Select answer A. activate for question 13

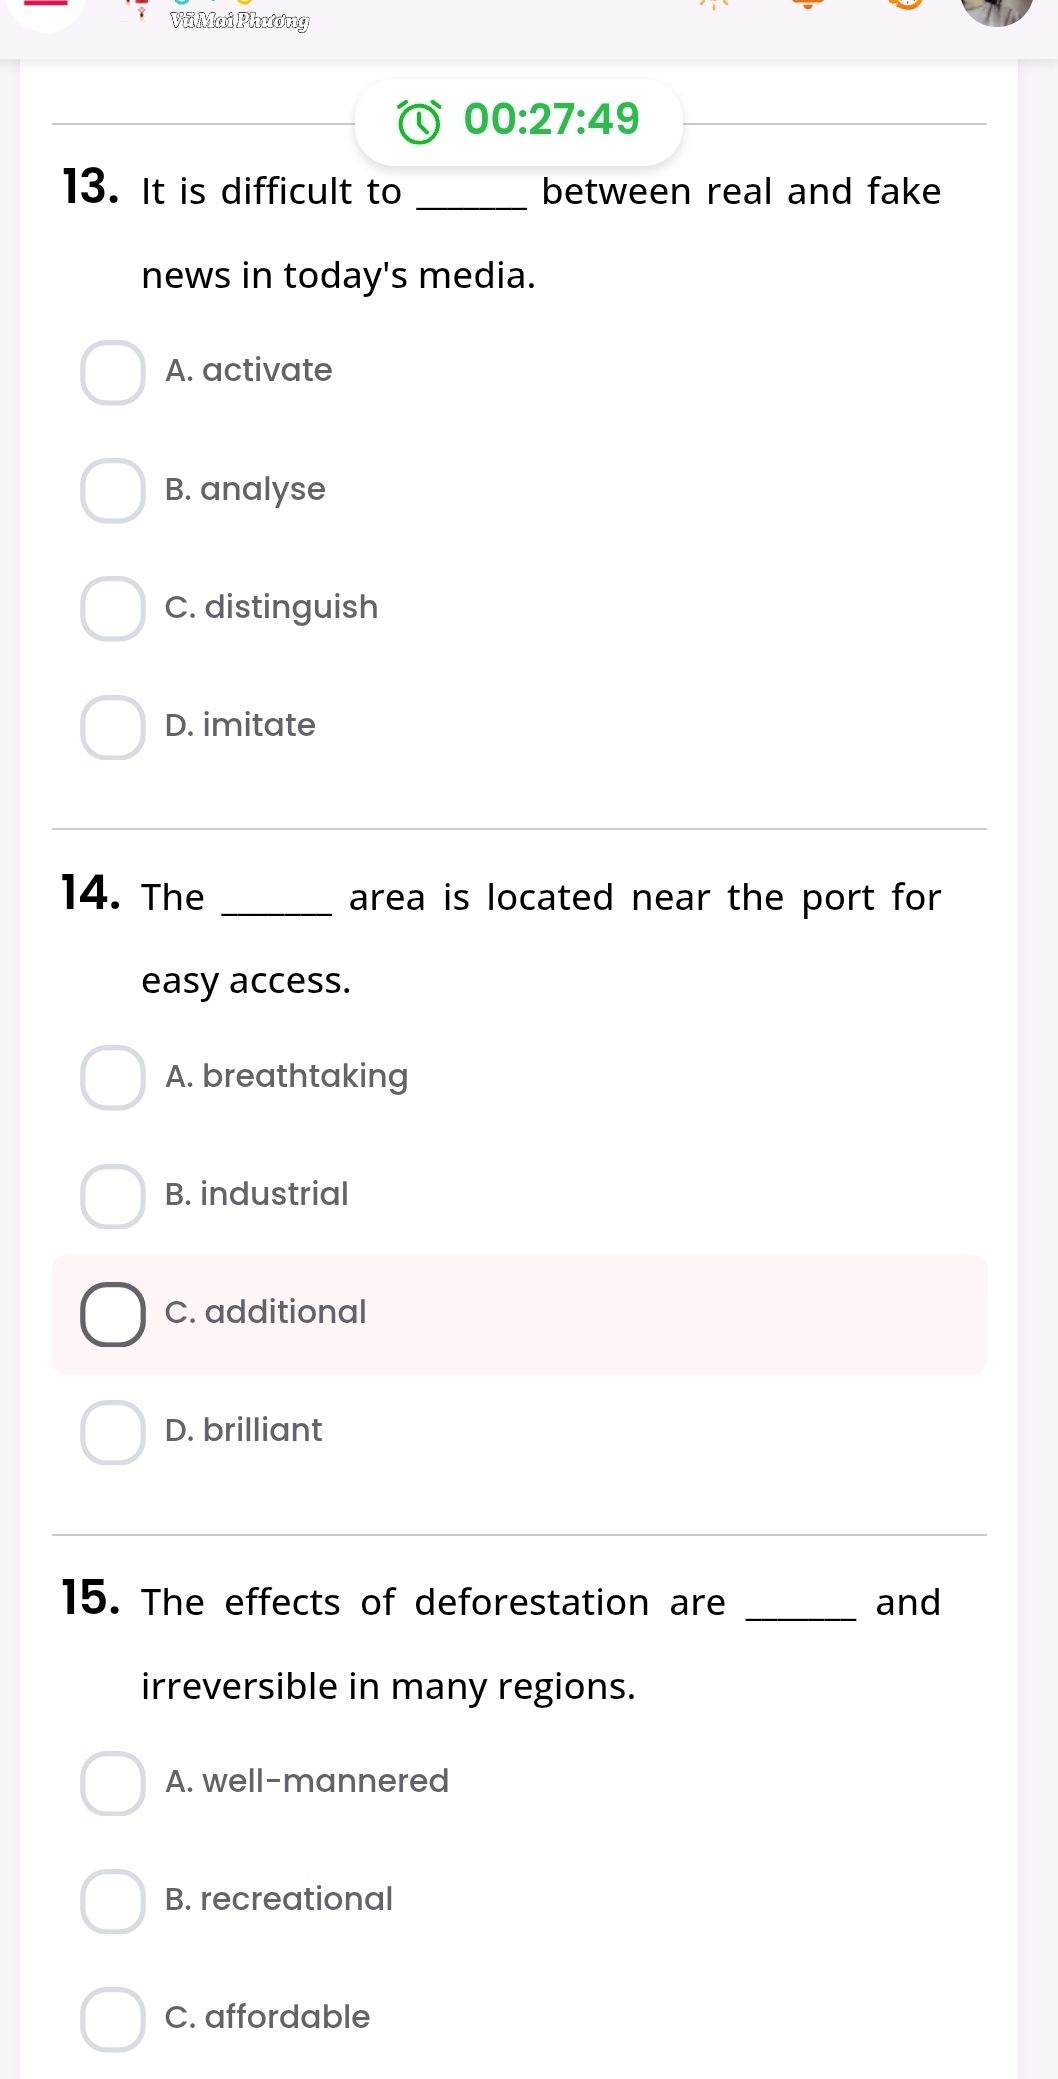tap(113, 372)
